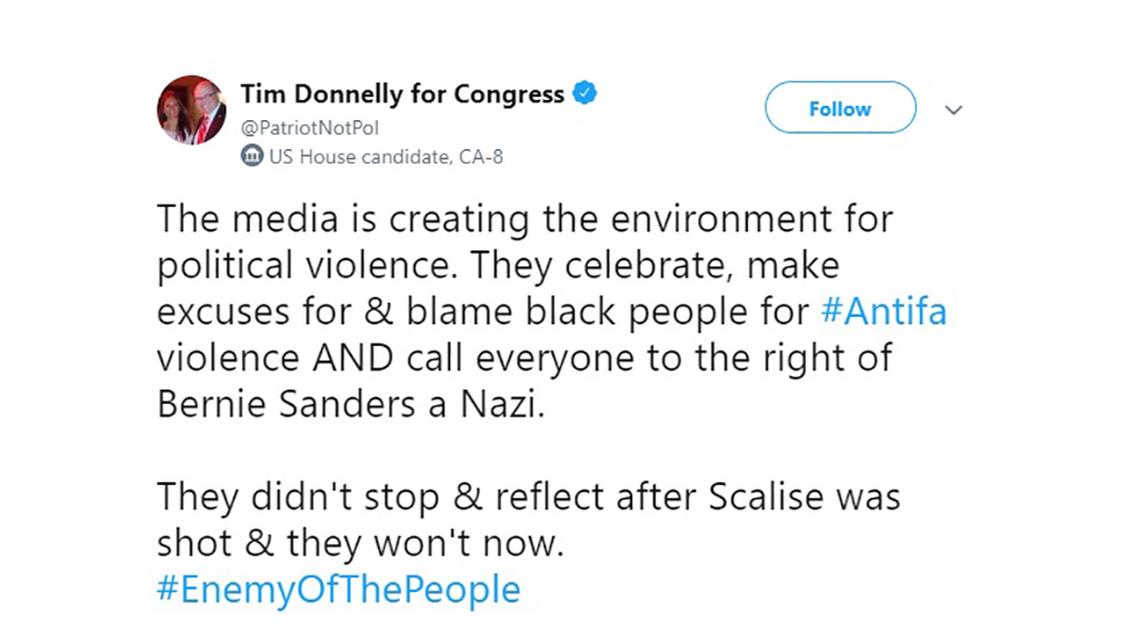Image resolution: width=1140 pixels, height=641 pixels.
Task: Click the profile picture thumbnail
Action: 190,109
